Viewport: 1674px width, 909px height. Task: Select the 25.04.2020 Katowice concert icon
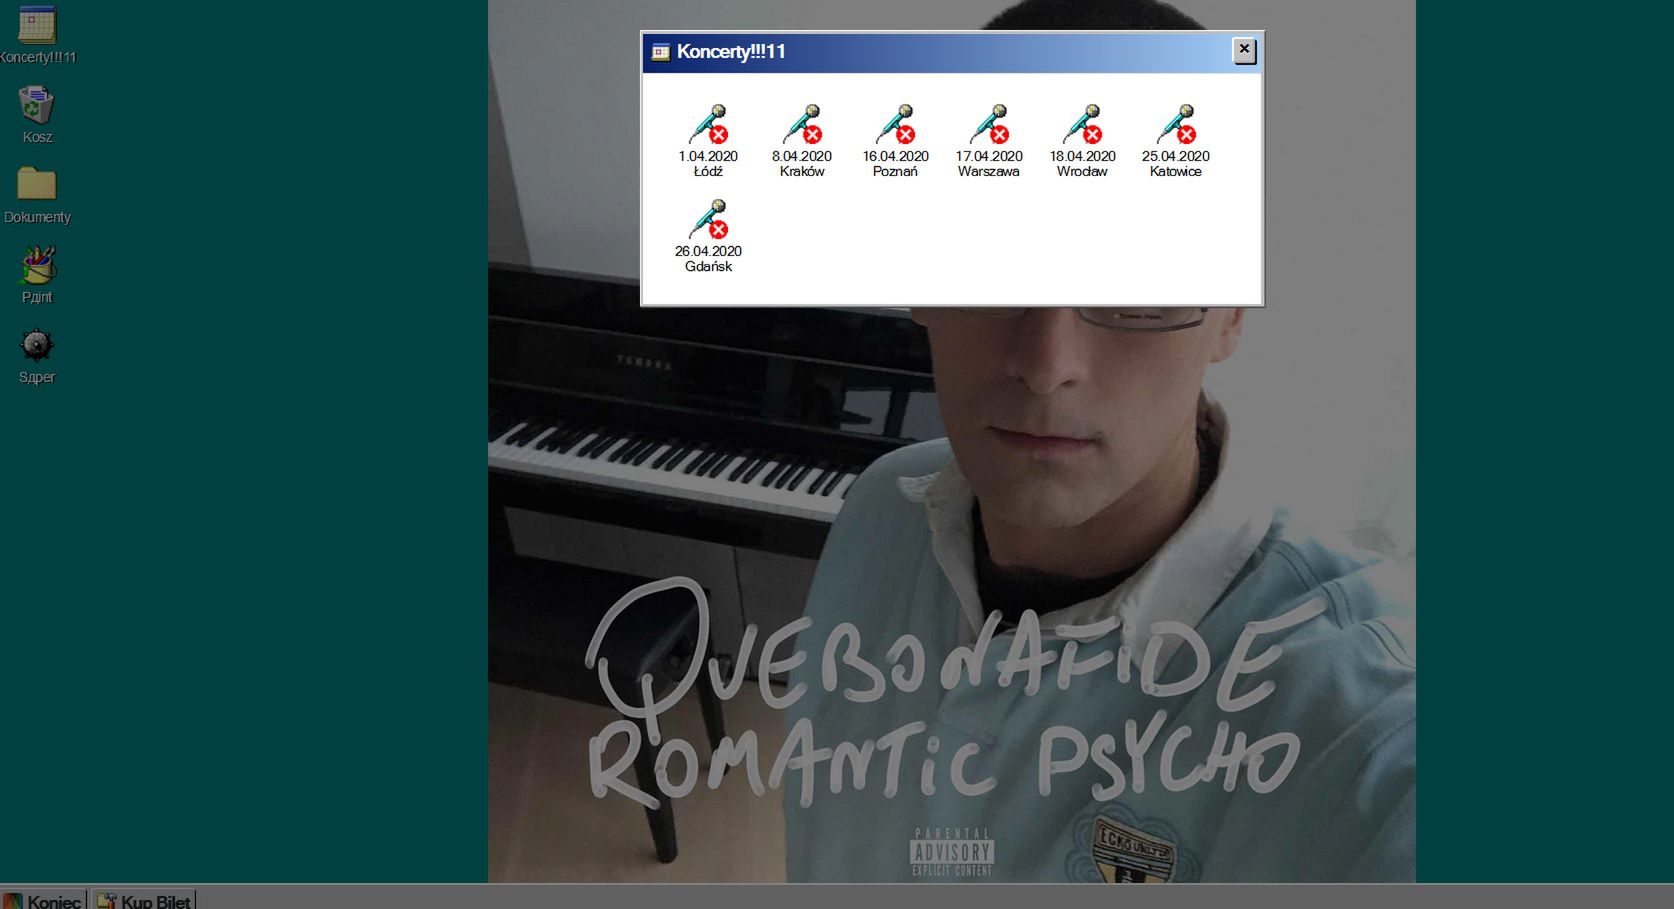(1176, 141)
